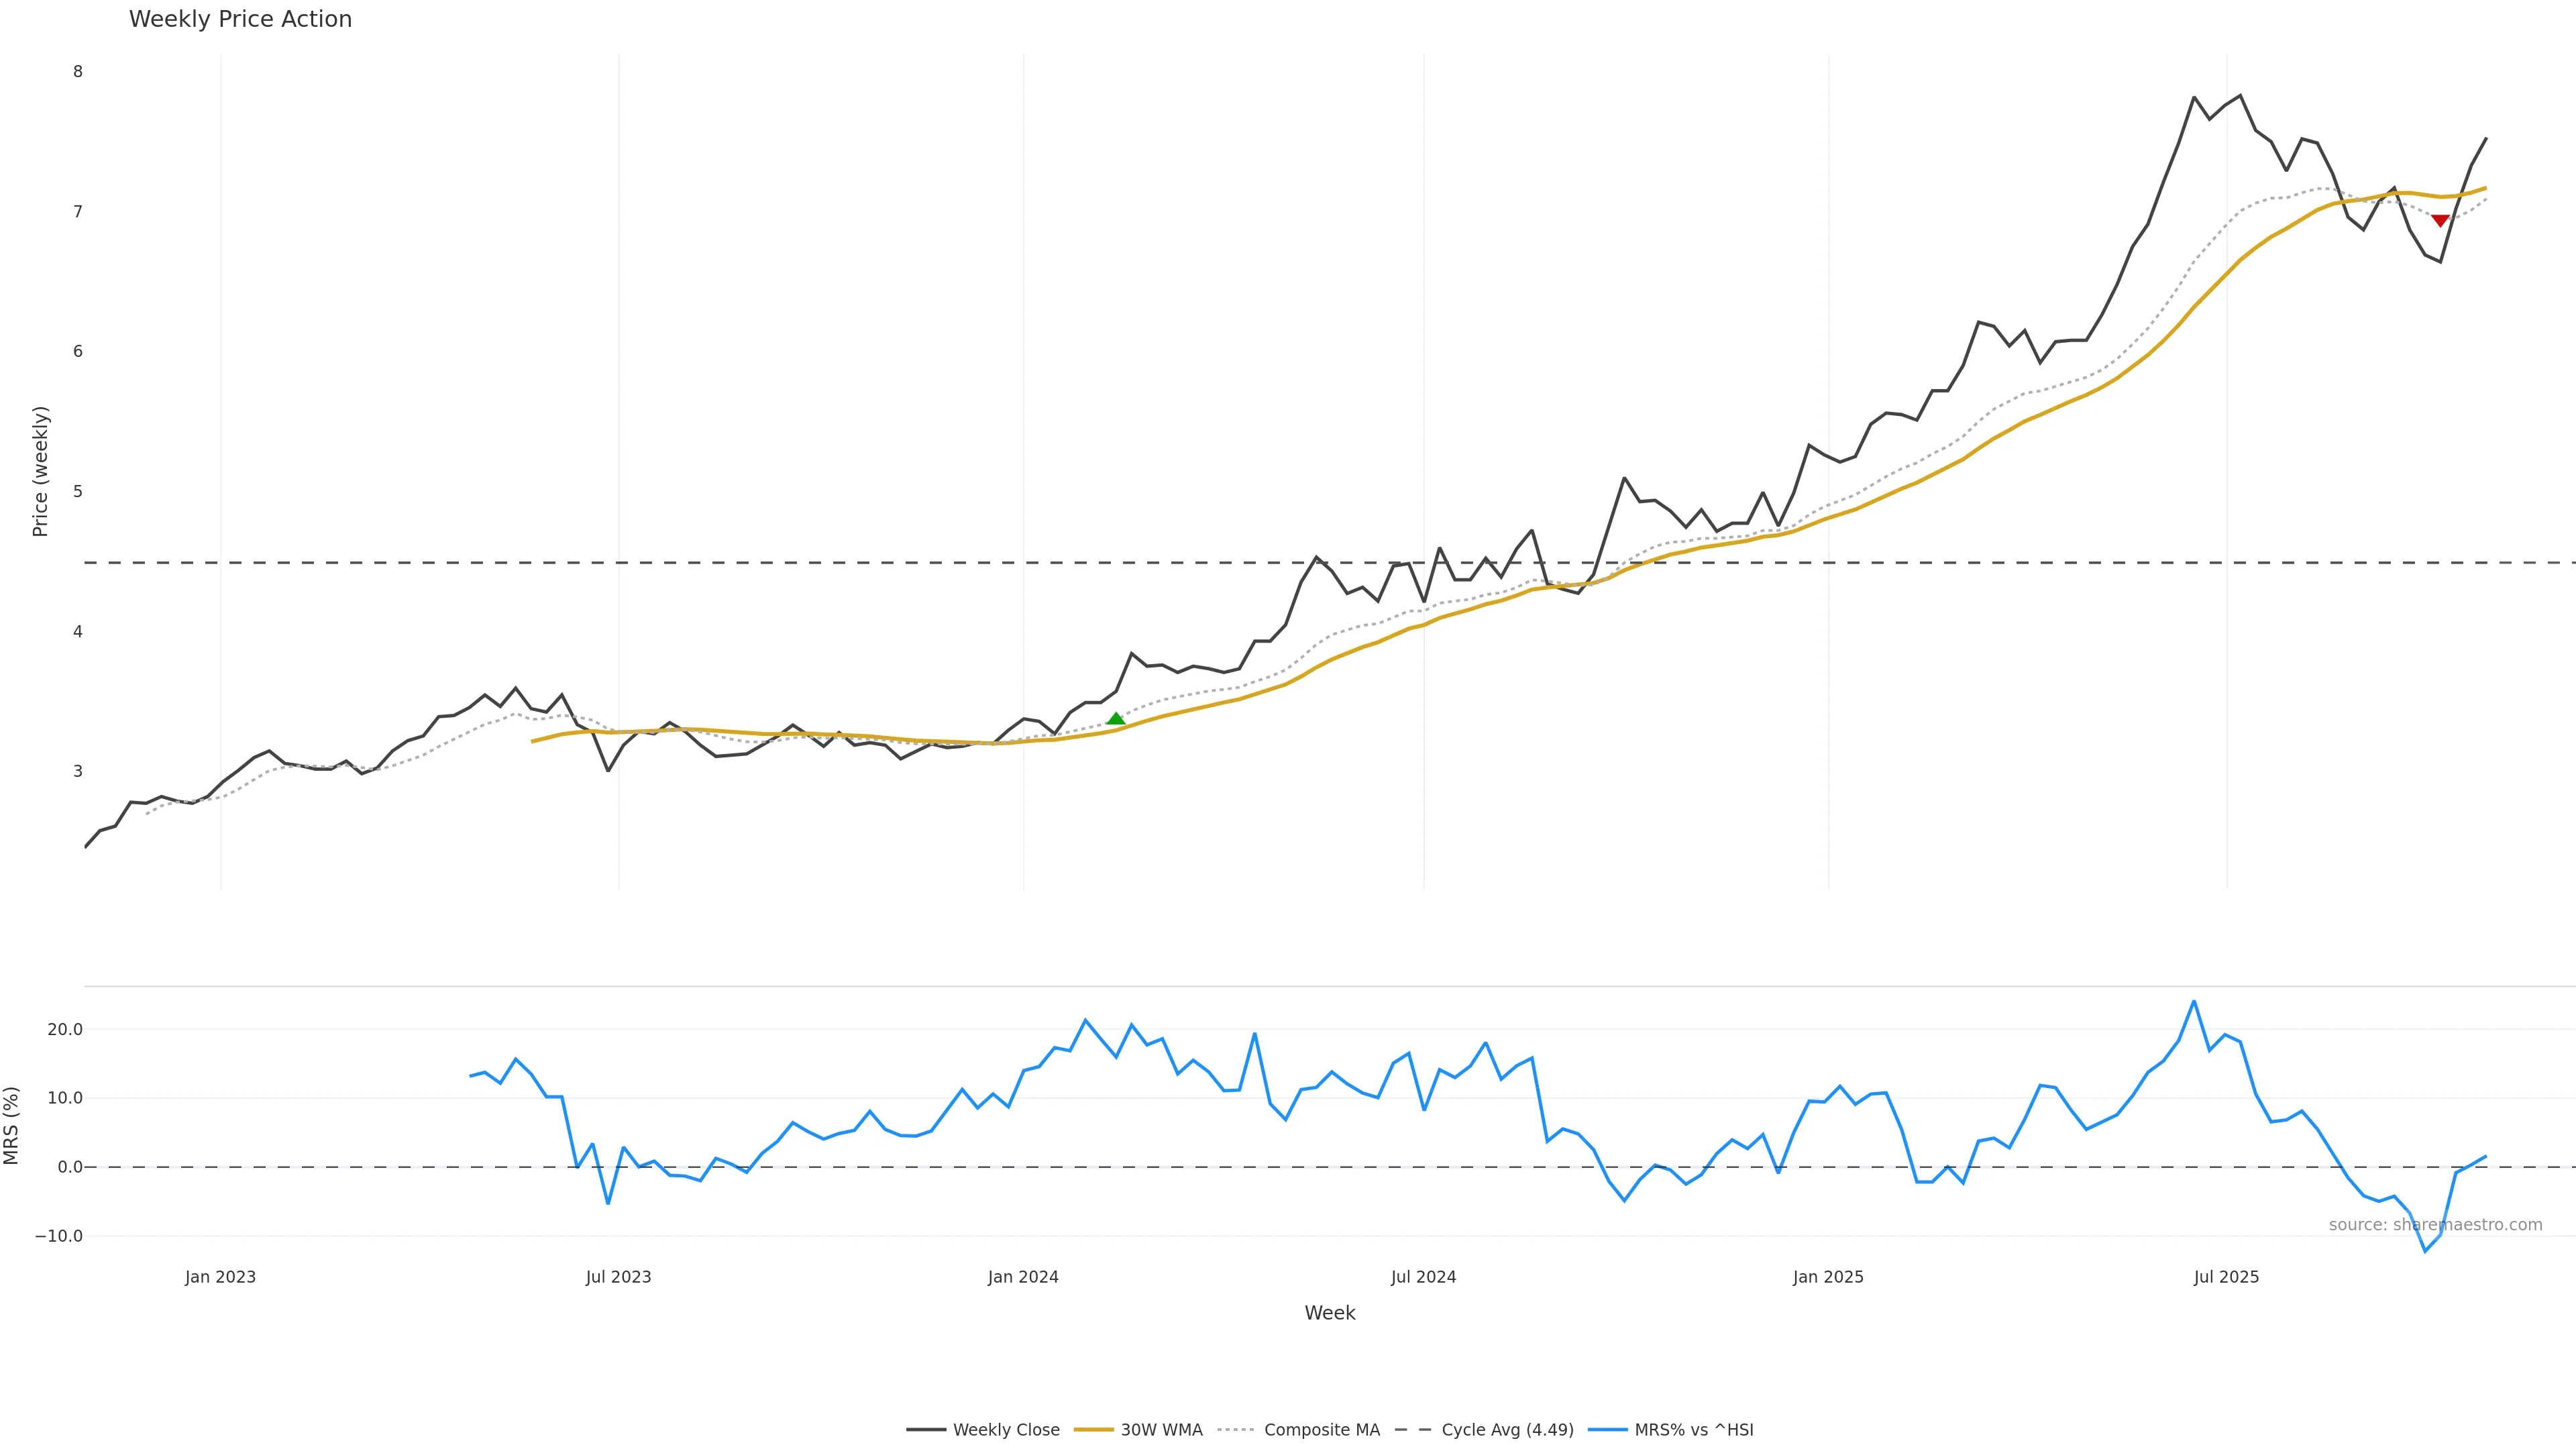Click the Price (weekly) y-axis title
Screen dimensions: 2576x1449
point(40,471)
